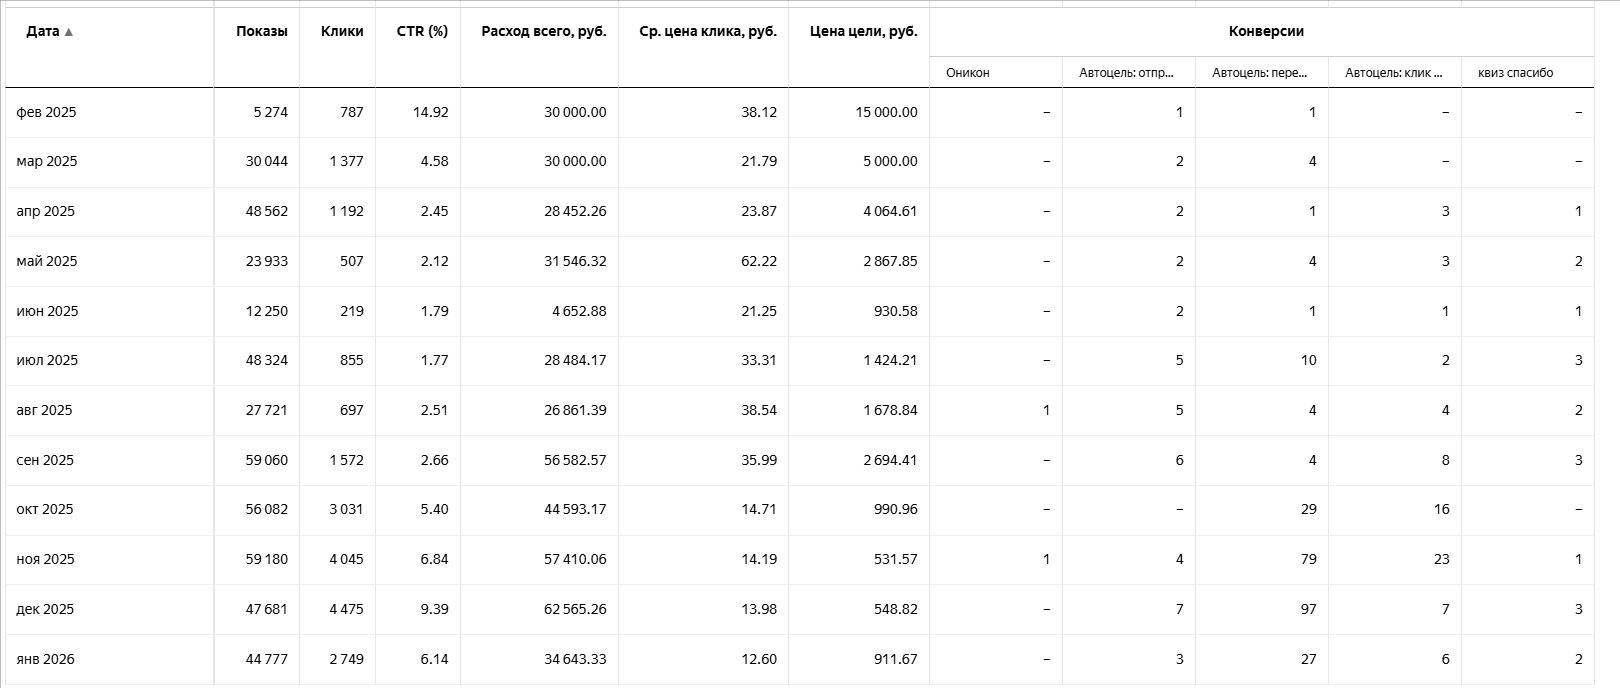Click the sort arrow beside the Дата header
This screenshot has width=1620, height=688.
point(68,32)
